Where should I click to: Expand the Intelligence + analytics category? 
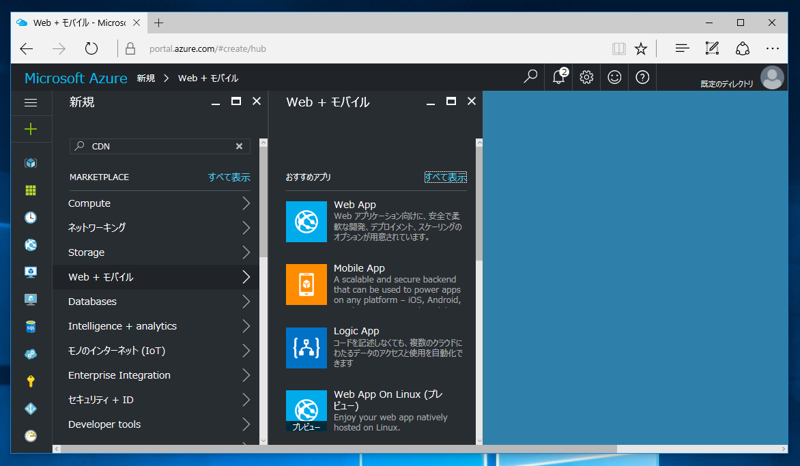coord(156,326)
